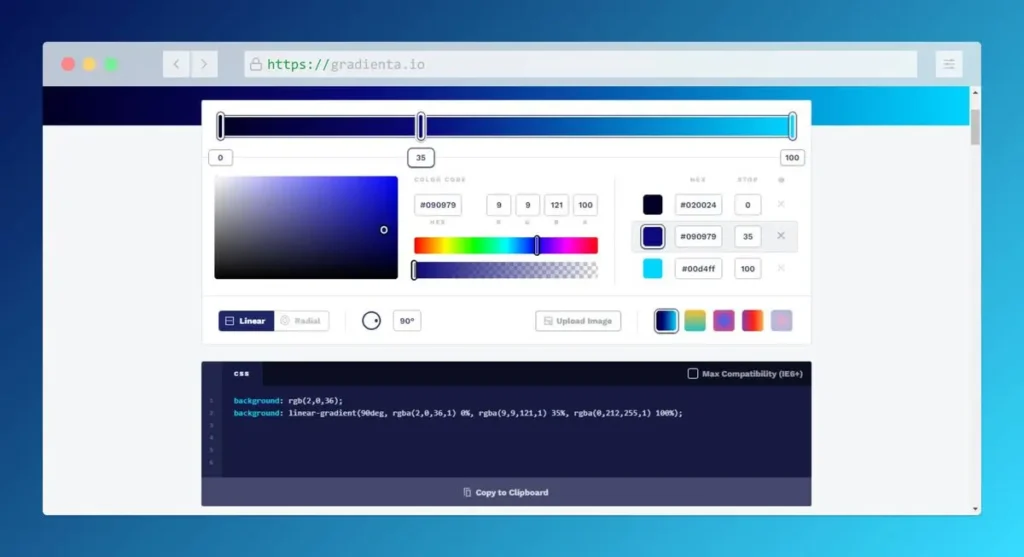Select the CSS tab

(242, 374)
